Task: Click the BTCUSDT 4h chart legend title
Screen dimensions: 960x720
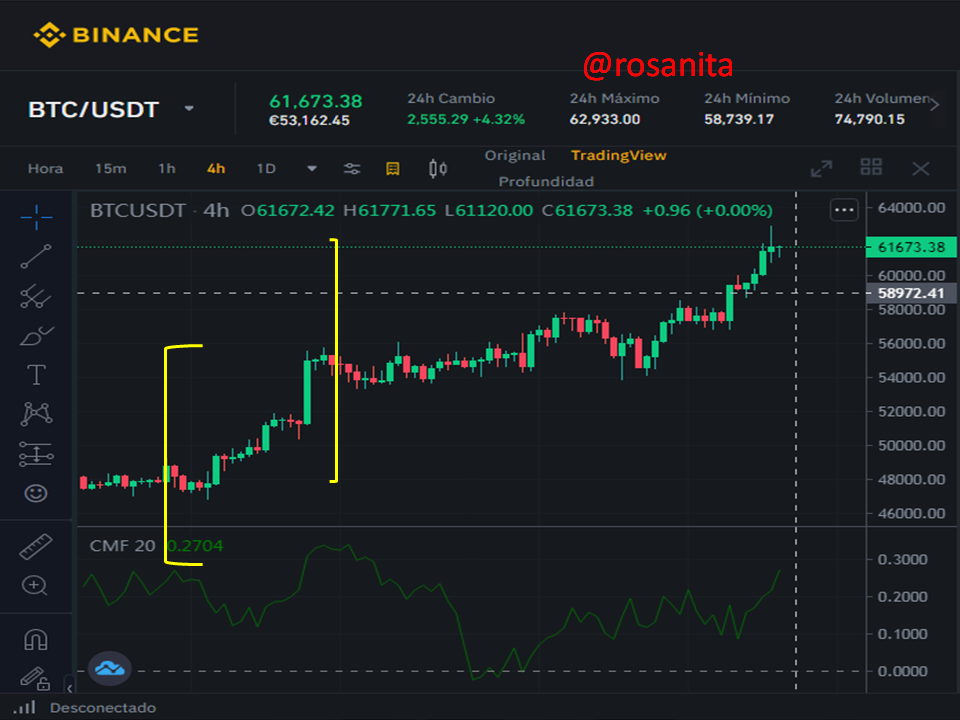Action: click(159, 211)
